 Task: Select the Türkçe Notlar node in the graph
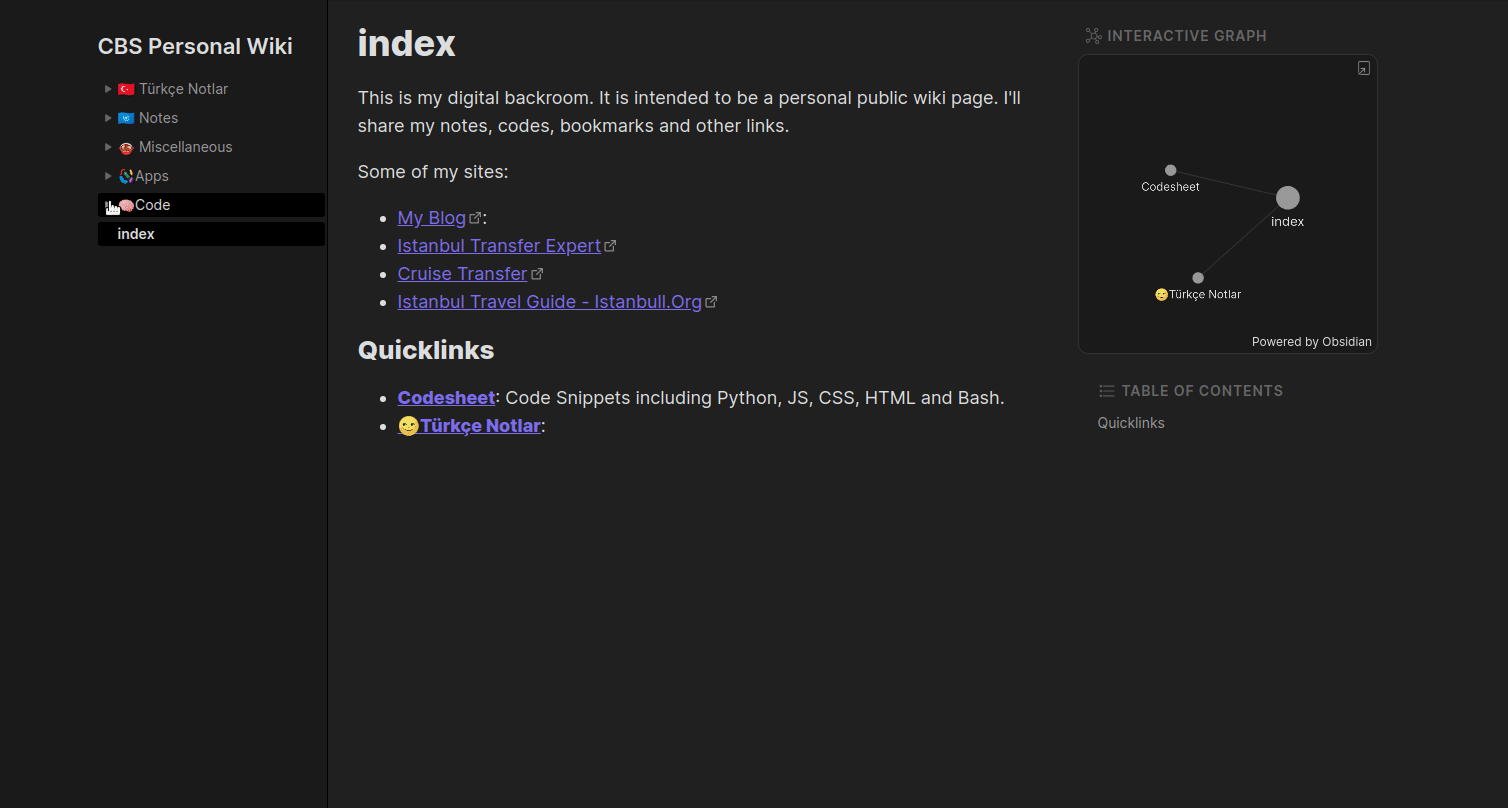(x=1198, y=278)
